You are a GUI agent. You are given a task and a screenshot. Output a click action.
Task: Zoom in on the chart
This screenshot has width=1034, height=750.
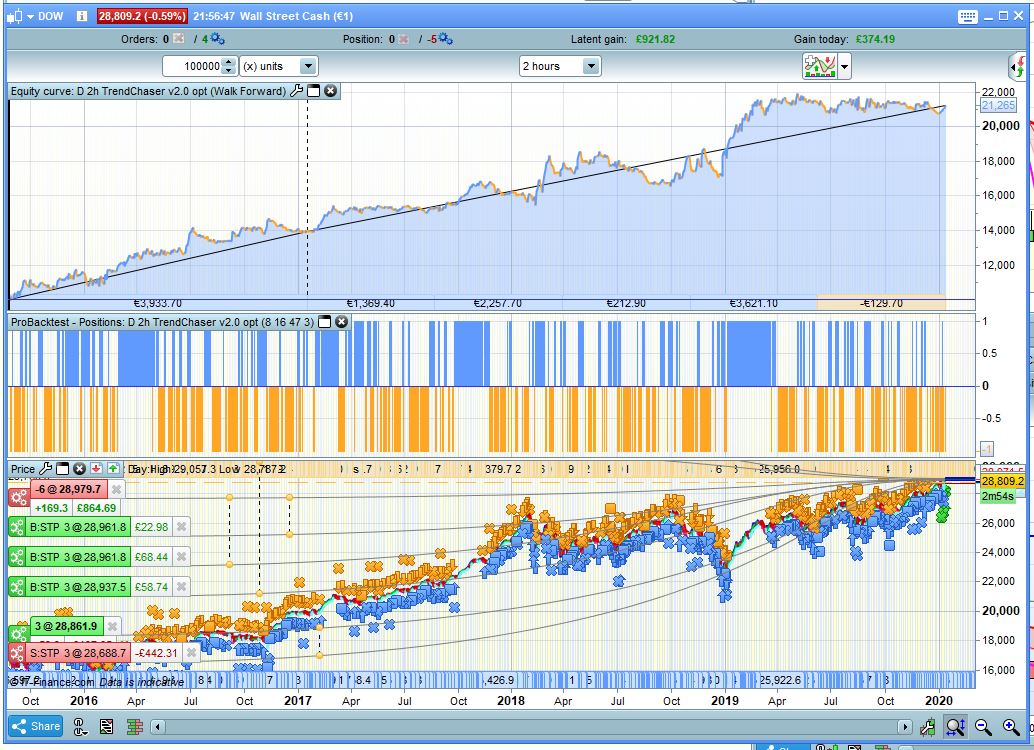[1010, 727]
